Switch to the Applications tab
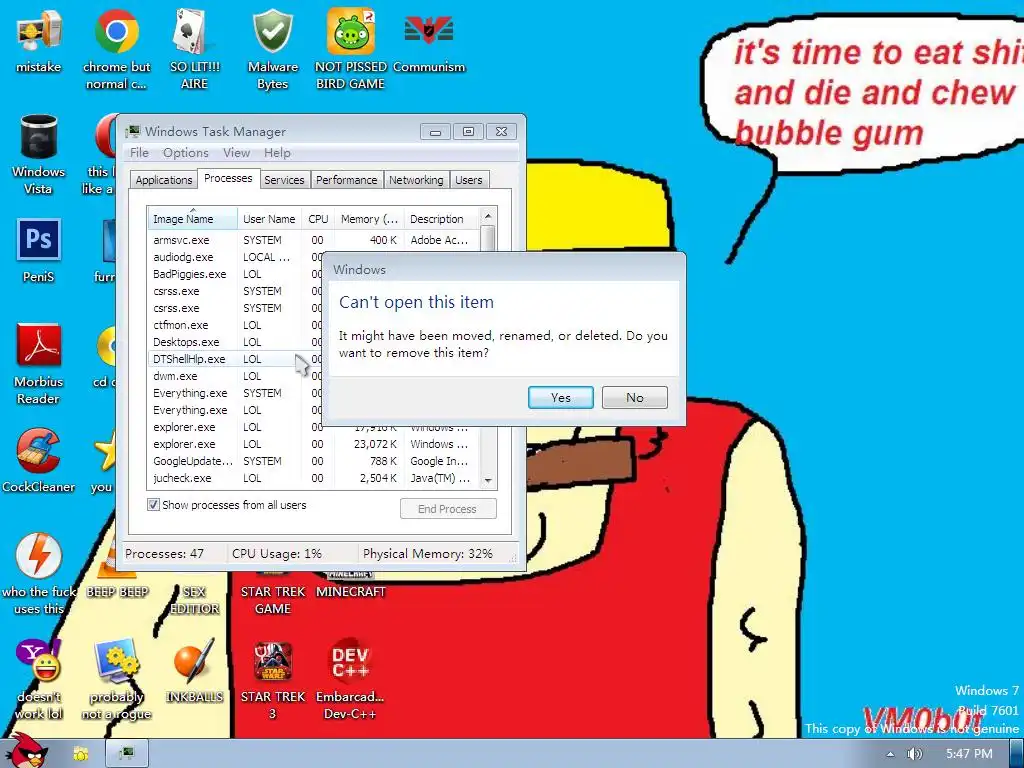The width and height of the screenshot is (1024, 768). click(164, 180)
